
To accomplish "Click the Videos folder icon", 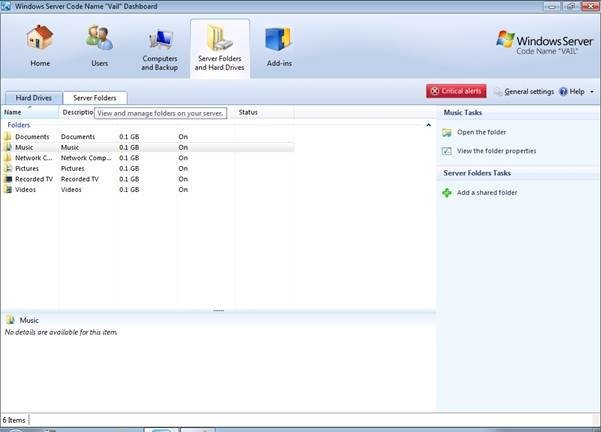I will 8,189.
